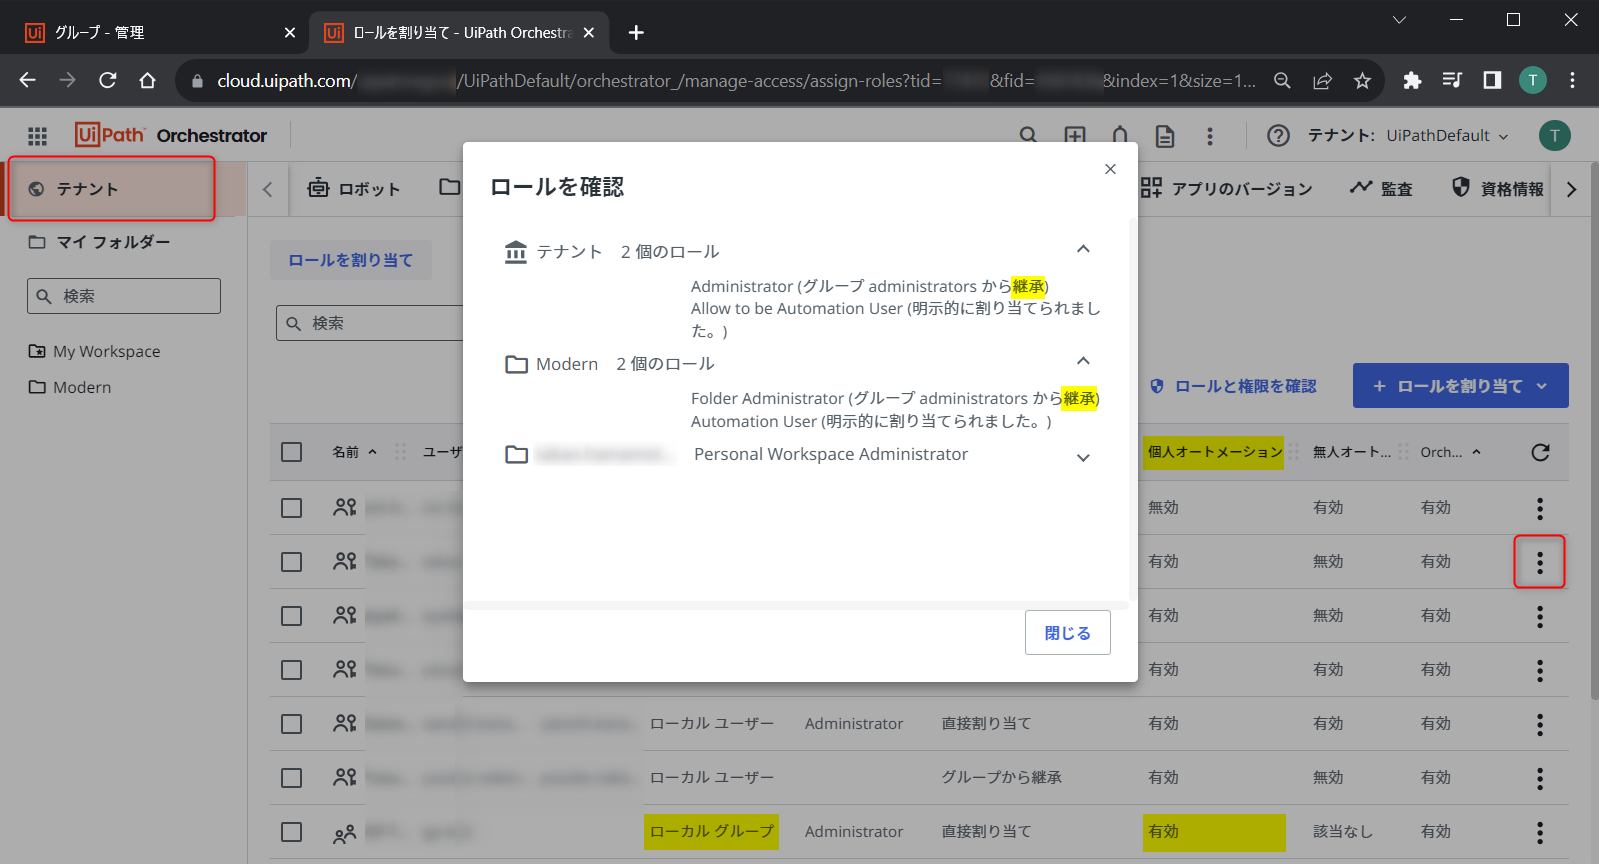
Task: Toggle browser side panel icon
Action: 1492,81
